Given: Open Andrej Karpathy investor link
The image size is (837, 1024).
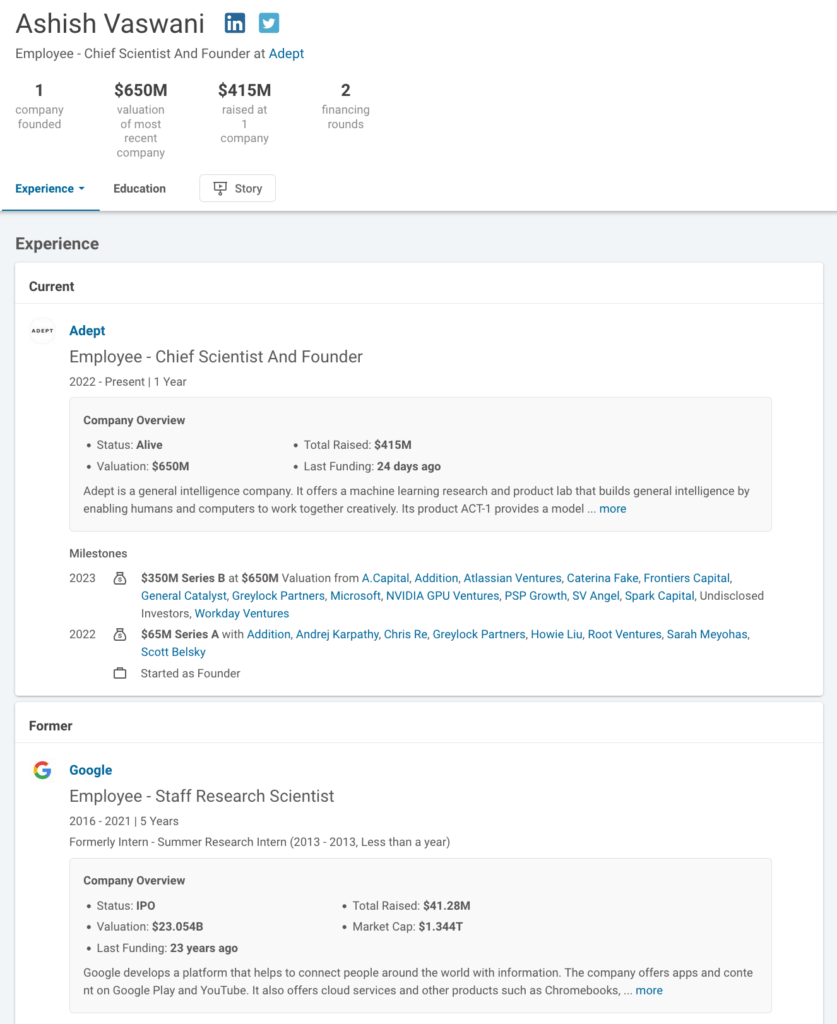Looking at the screenshot, I should [x=337, y=634].
